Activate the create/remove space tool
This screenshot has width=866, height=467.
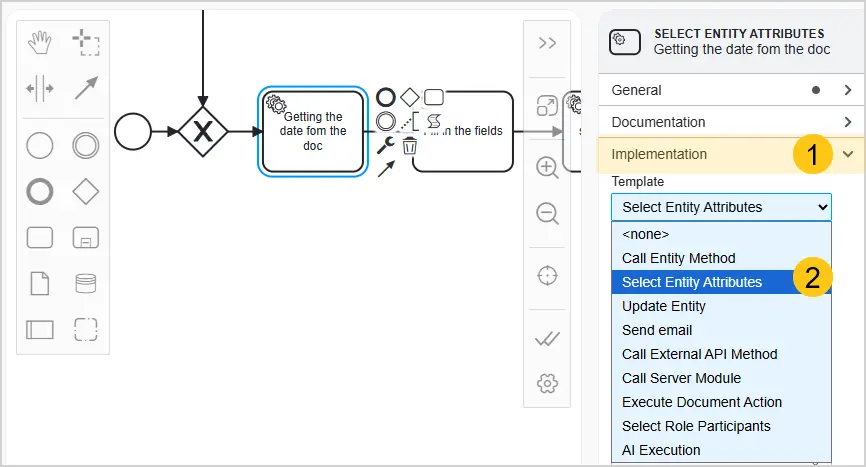pyautogui.click(x=40, y=88)
